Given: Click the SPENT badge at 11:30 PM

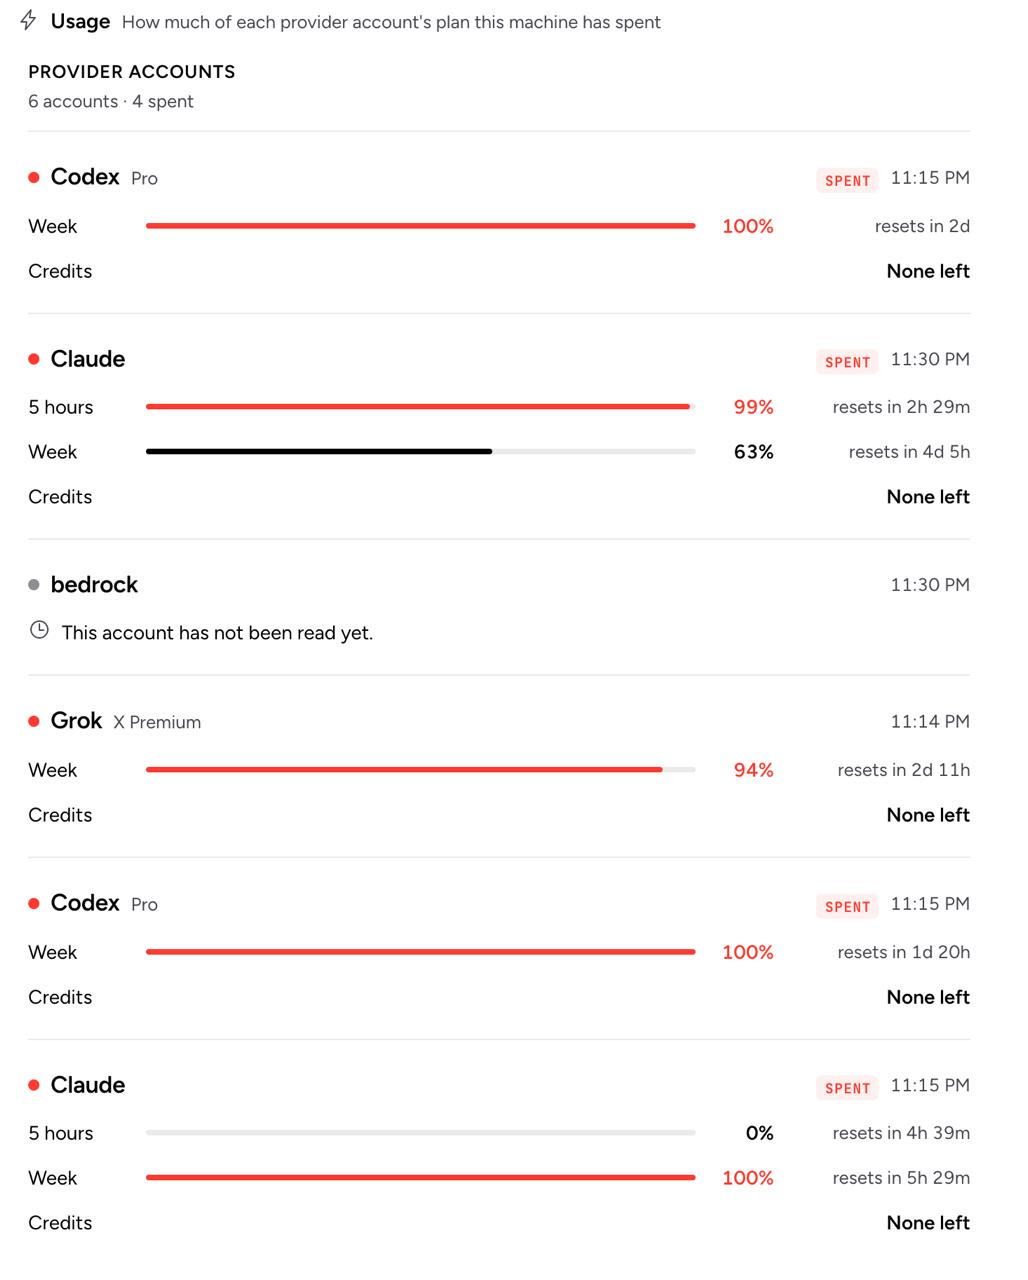Looking at the screenshot, I should coord(848,362).
